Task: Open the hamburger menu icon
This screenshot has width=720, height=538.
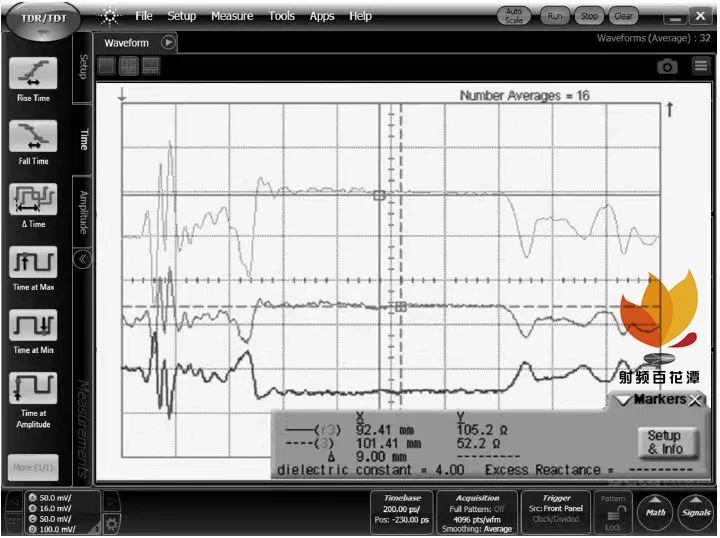Action: click(x=701, y=66)
